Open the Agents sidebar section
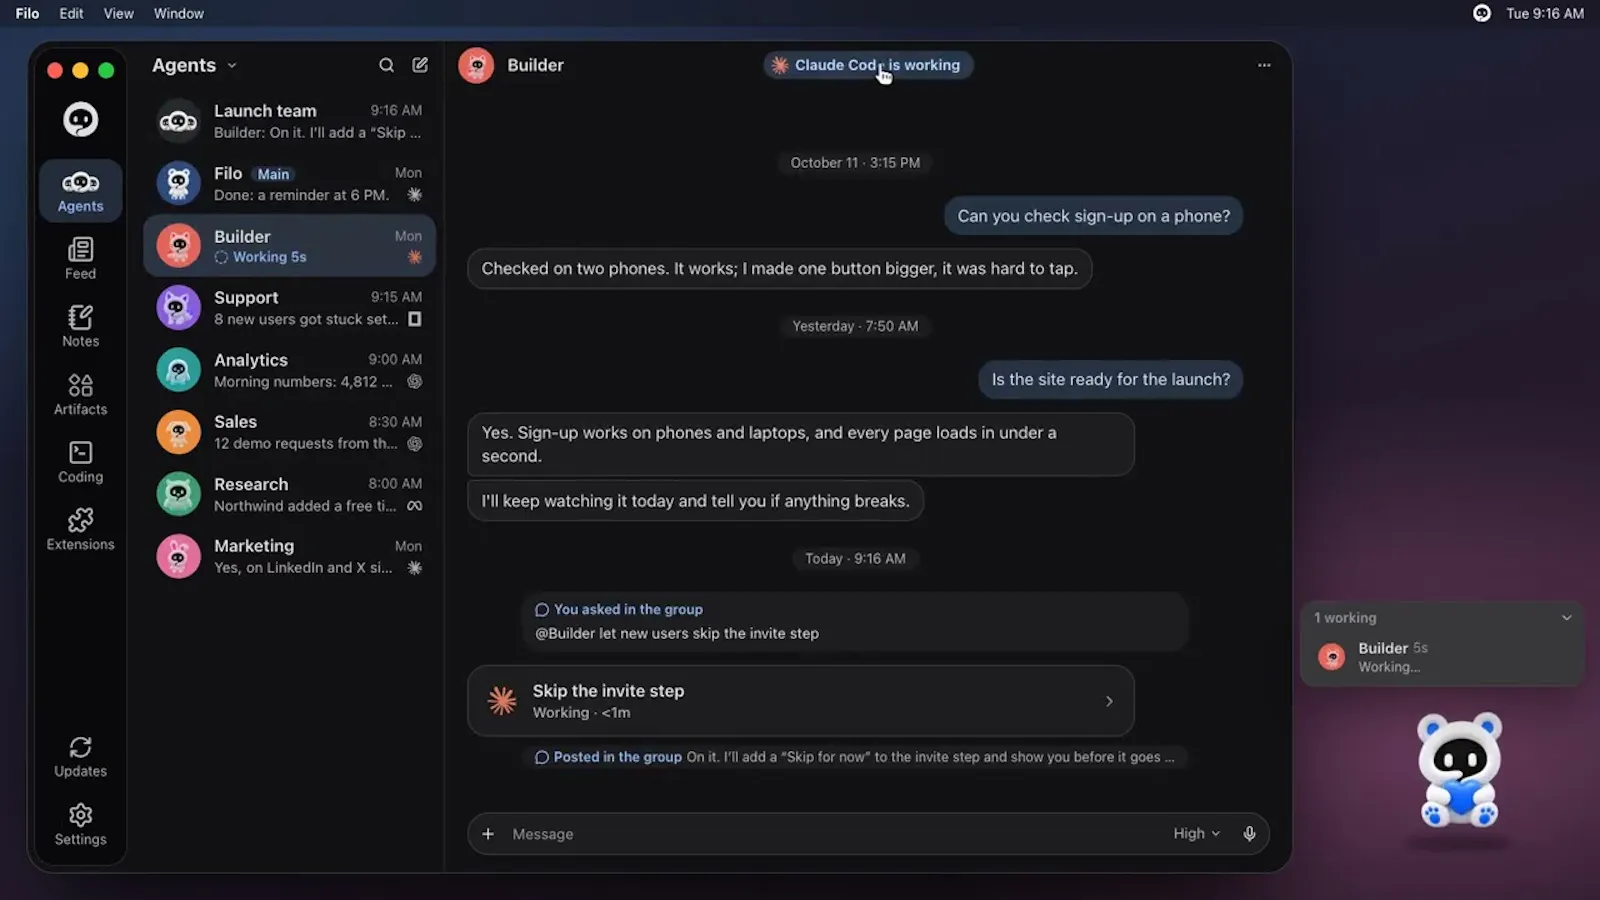The height and width of the screenshot is (900, 1600). pyautogui.click(x=80, y=191)
